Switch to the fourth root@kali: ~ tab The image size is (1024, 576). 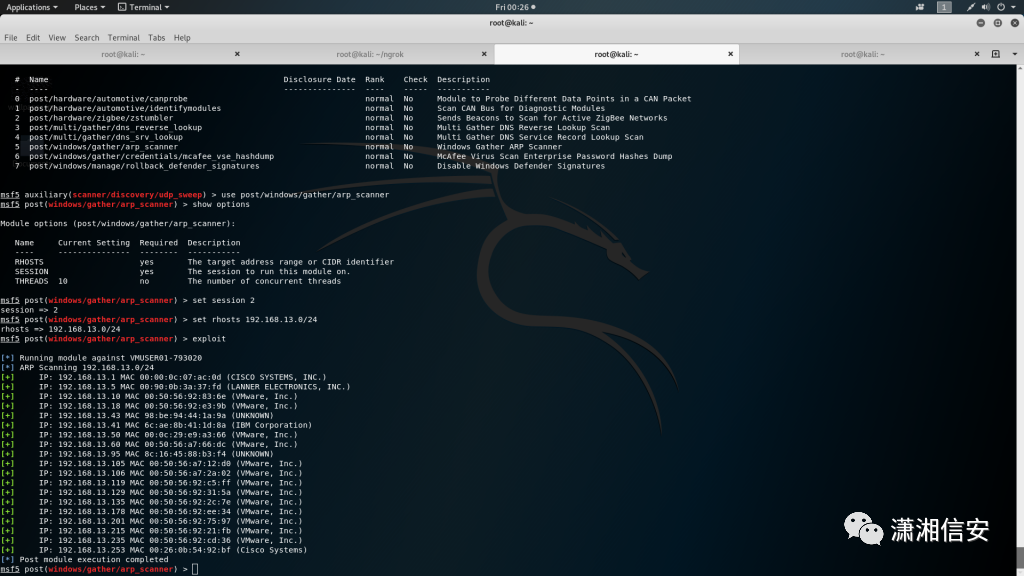[x=862, y=54]
